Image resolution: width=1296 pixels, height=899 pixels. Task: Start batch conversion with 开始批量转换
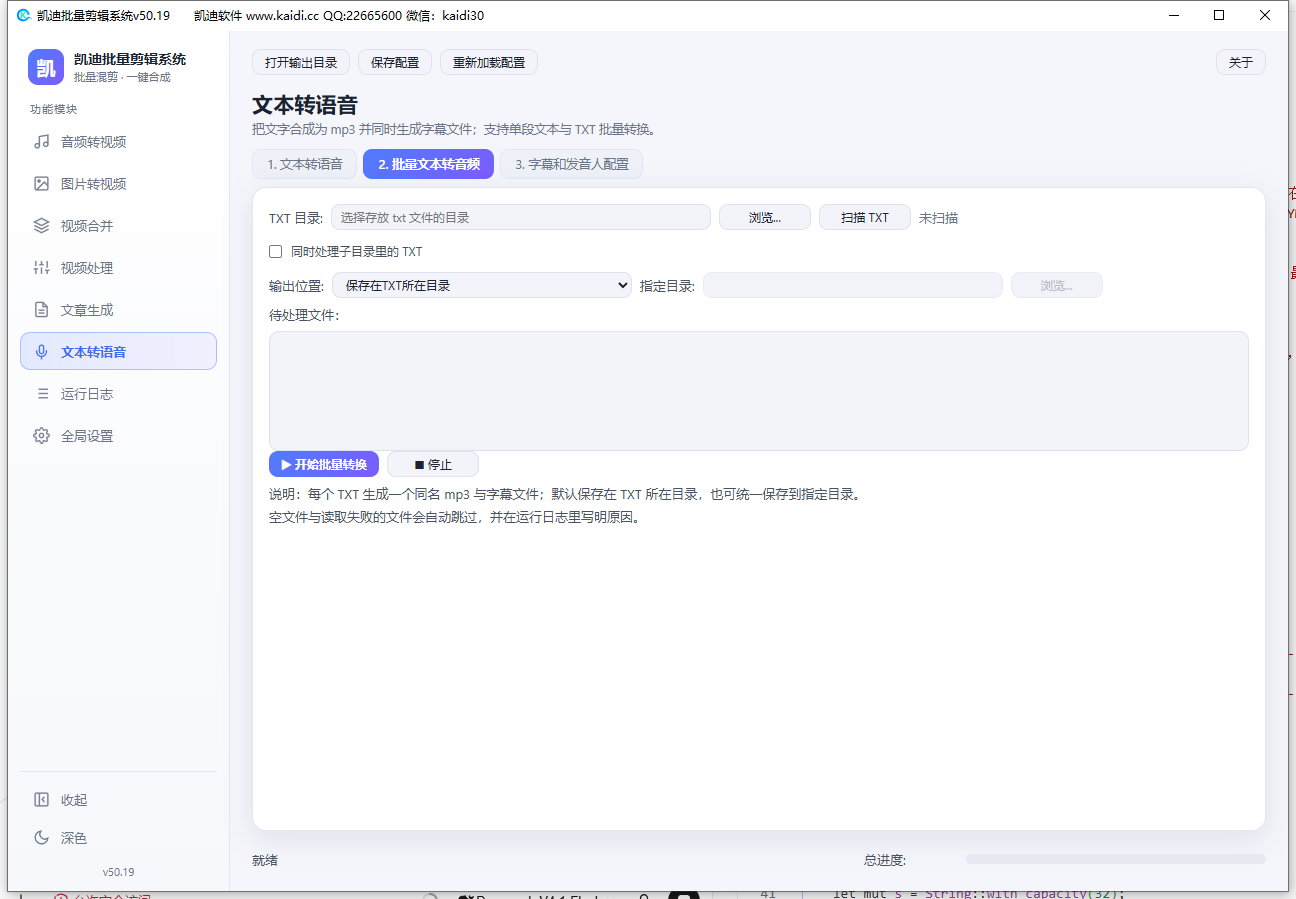pos(324,464)
